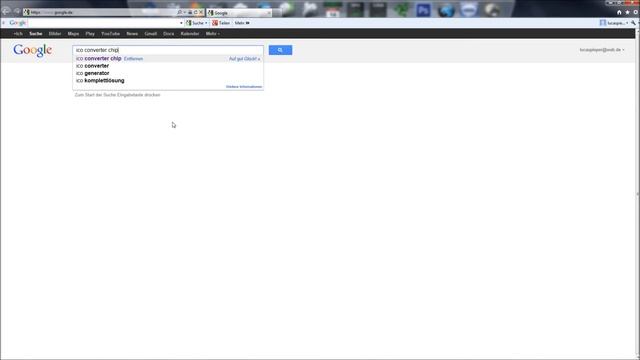Screen dimensions: 640x360
Task: Open Kalender in the black Google bar
Action: 190,33
